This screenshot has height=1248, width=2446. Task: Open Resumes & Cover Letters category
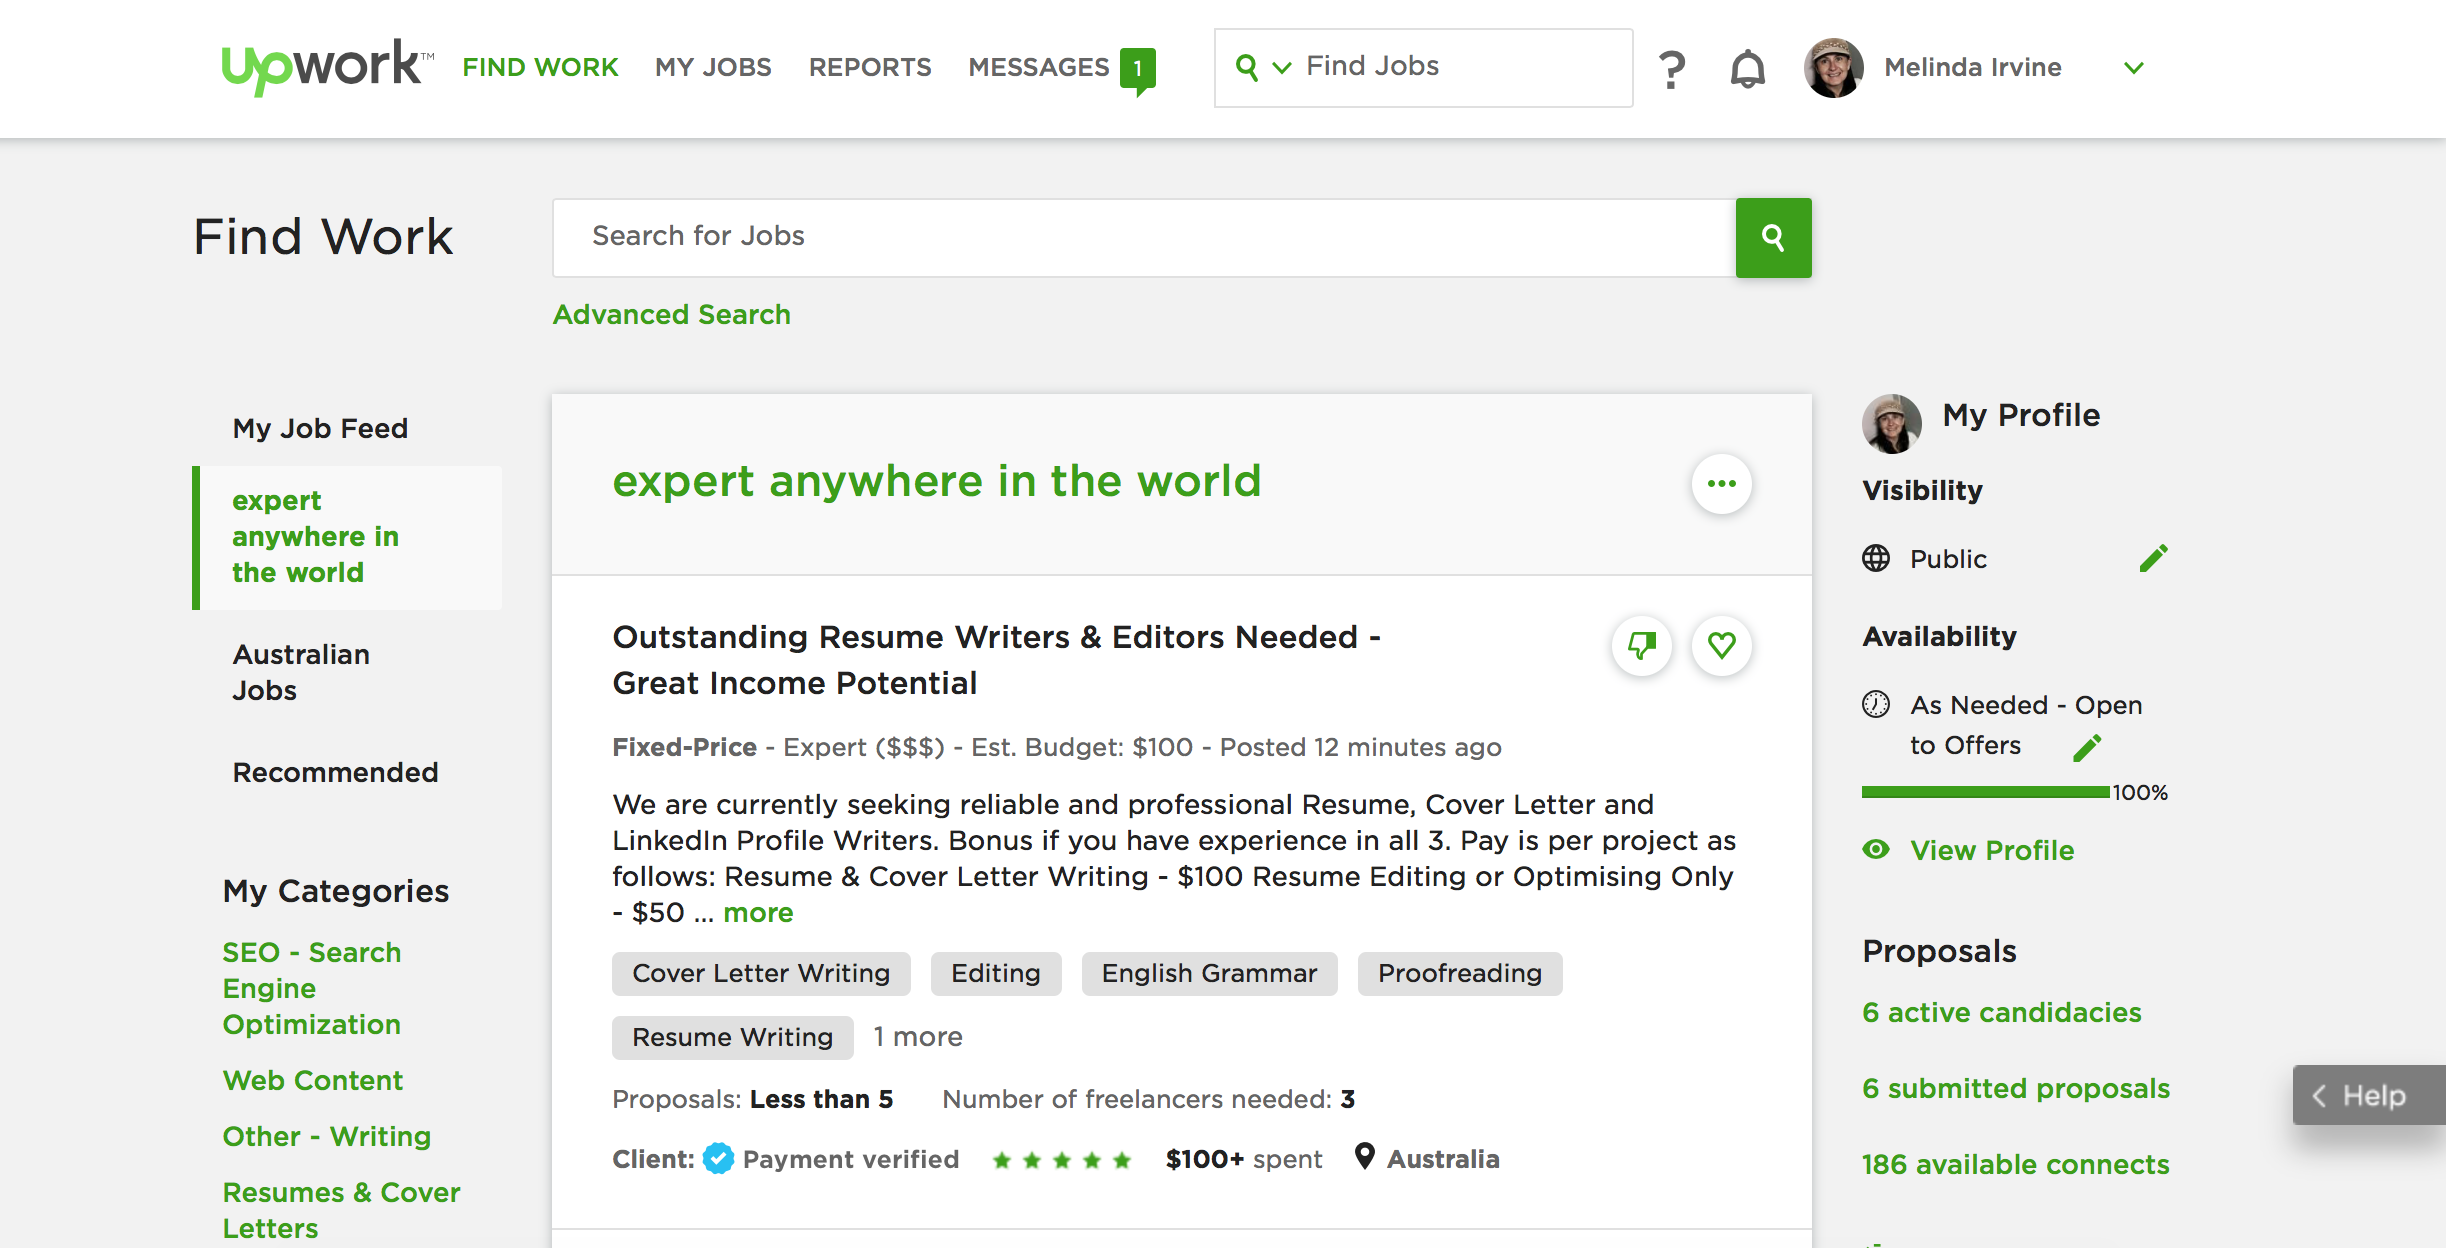tap(341, 1210)
